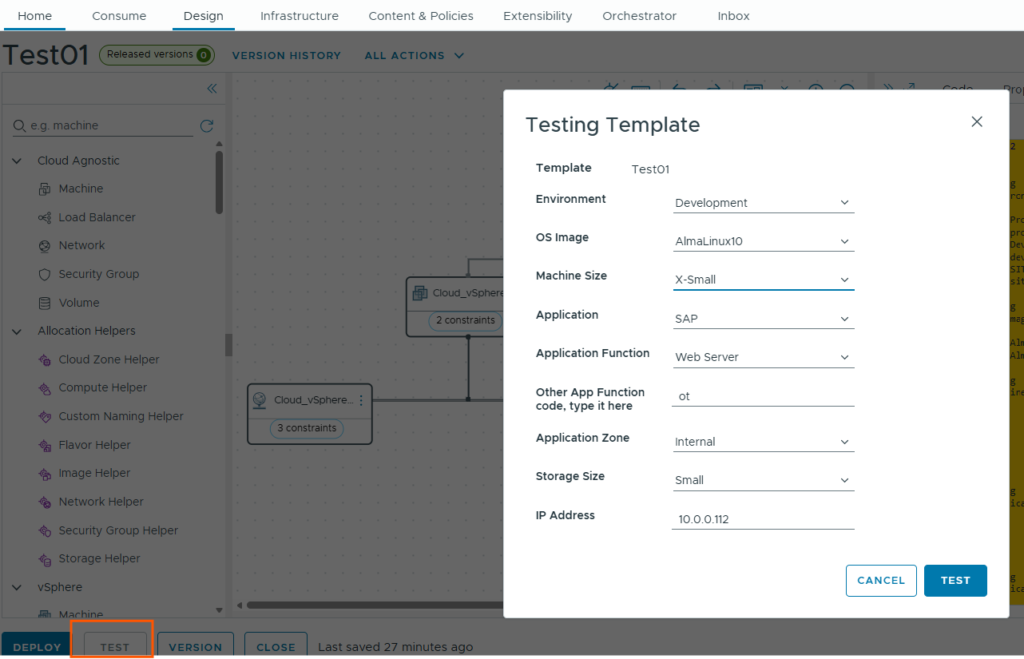Open the Orchestrator tab
Image resolution: width=1024 pixels, height=659 pixels.
click(x=639, y=16)
